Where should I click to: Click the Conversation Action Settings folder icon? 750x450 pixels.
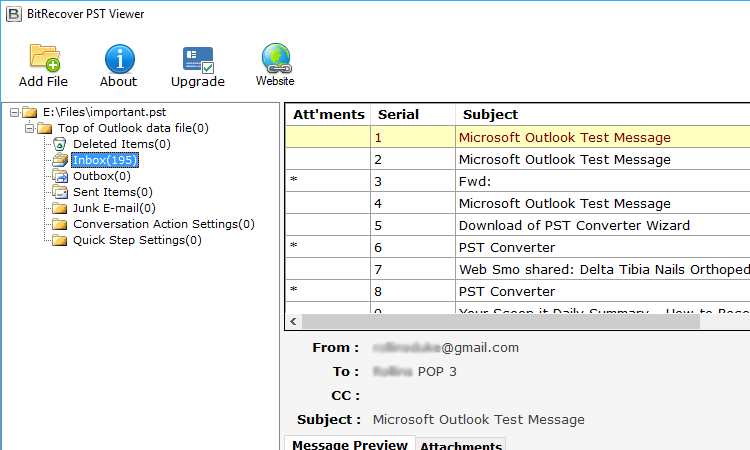click(x=60, y=224)
